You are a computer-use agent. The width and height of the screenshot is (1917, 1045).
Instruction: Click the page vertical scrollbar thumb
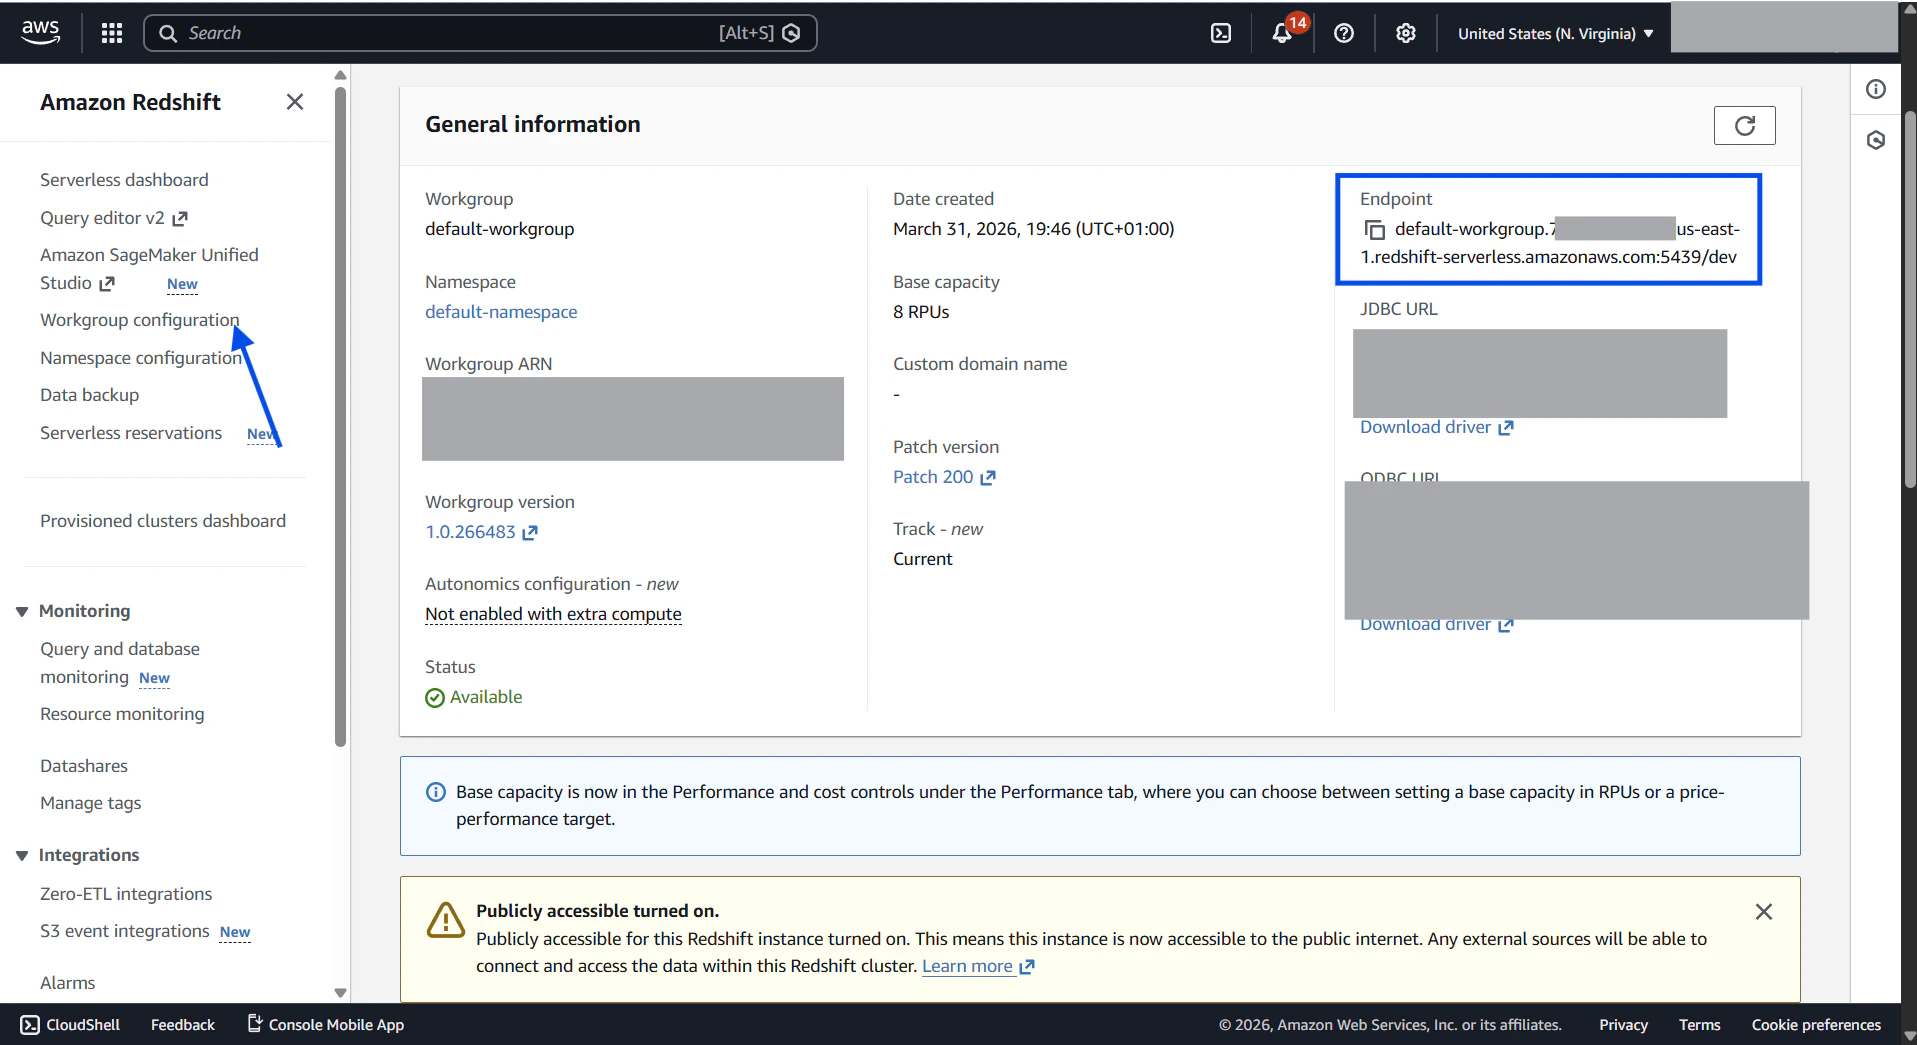pyautogui.click(x=1909, y=300)
